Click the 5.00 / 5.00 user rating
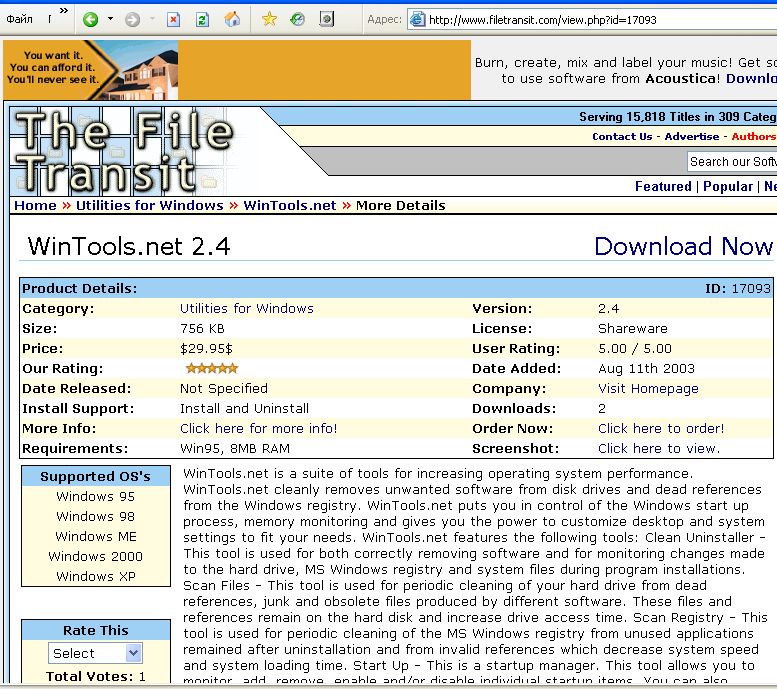This screenshot has height=689, width=777. (x=635, y=348)
